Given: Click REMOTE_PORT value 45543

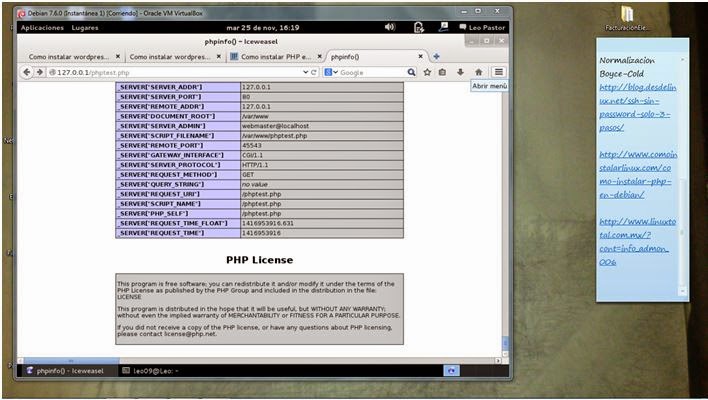Looking at the screenshot, I should click(252, 145).
